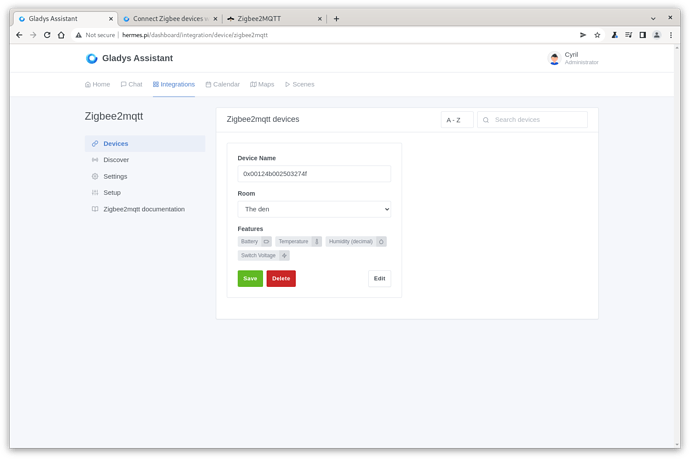The height and width of the screenshot is (459, 690).
Task: Click the search magnifier icon
Action: coord(486,120)
